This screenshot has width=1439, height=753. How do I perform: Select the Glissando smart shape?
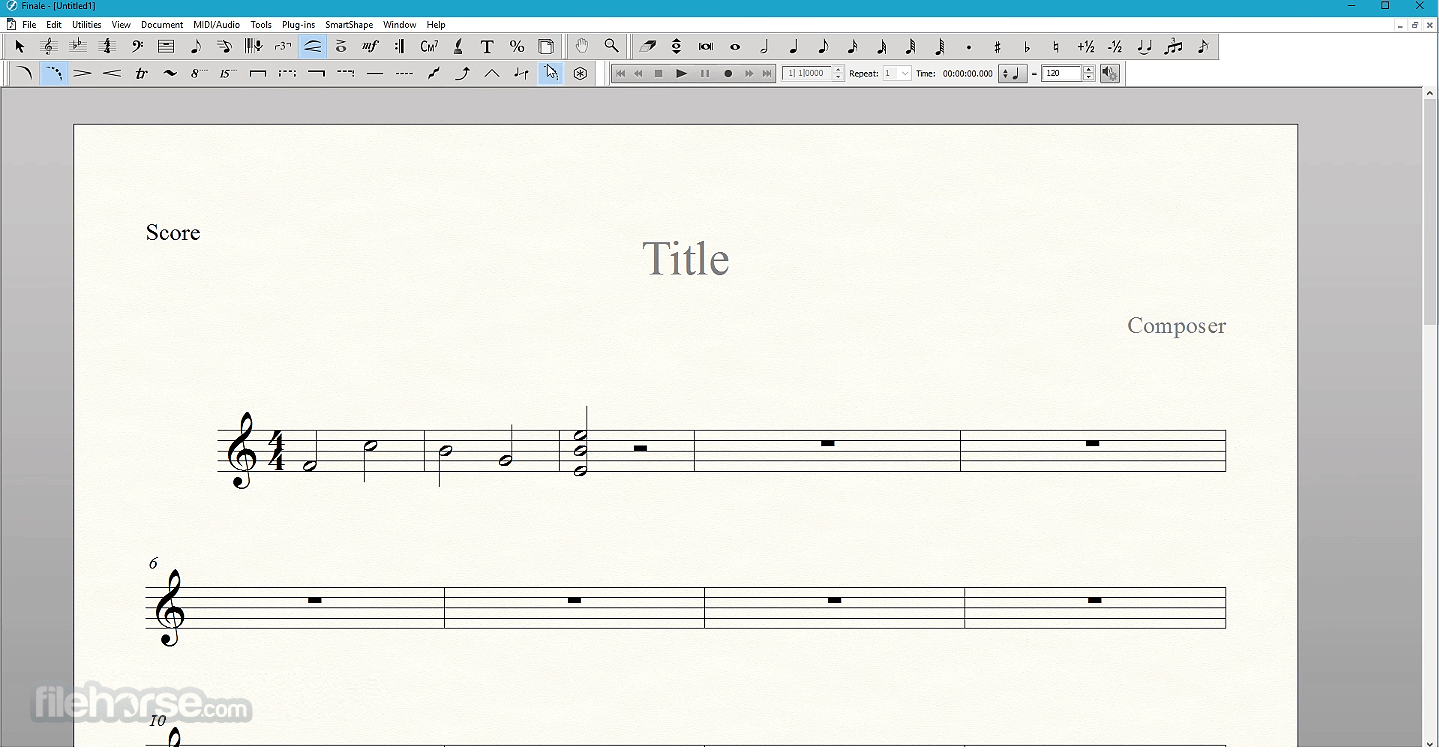433,73
